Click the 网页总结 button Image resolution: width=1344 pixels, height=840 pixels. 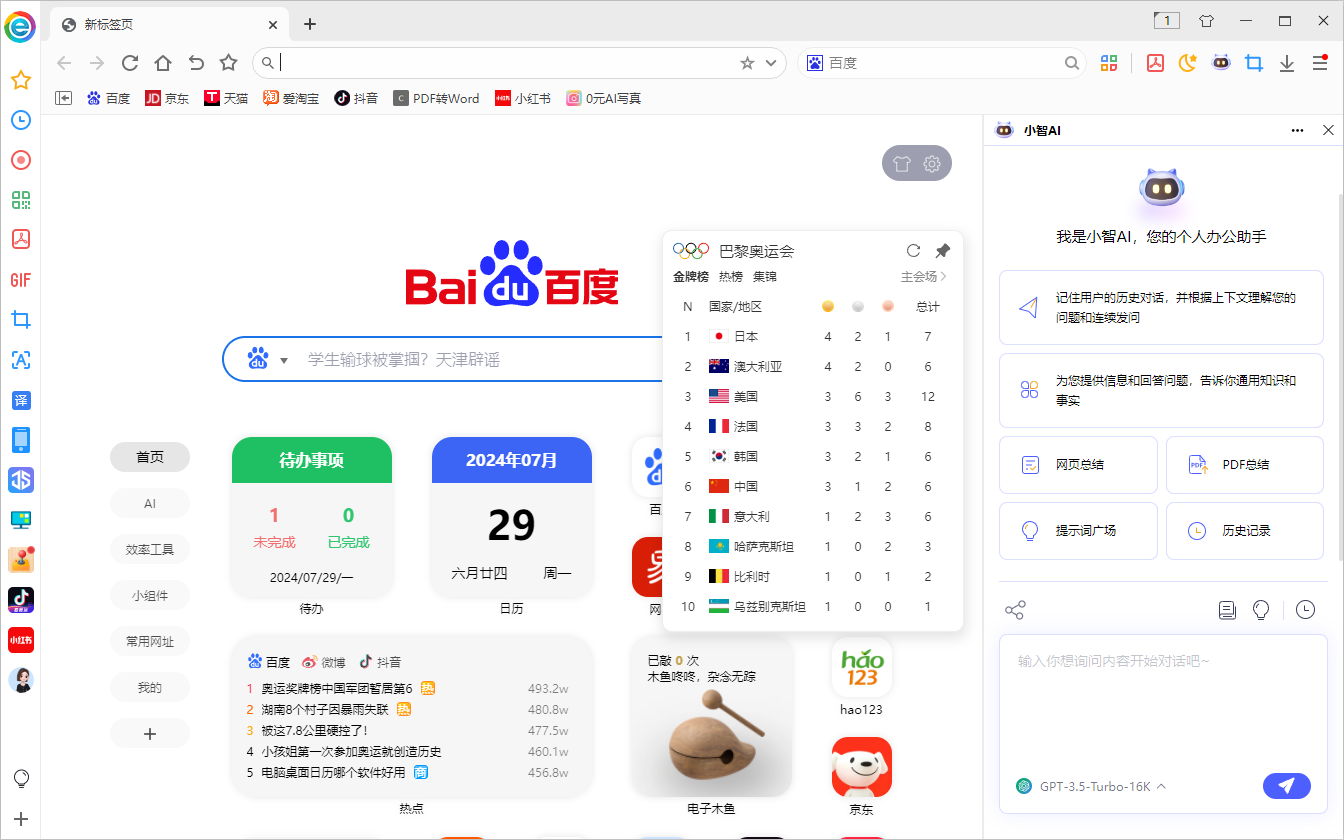[x=1078, y=464]
